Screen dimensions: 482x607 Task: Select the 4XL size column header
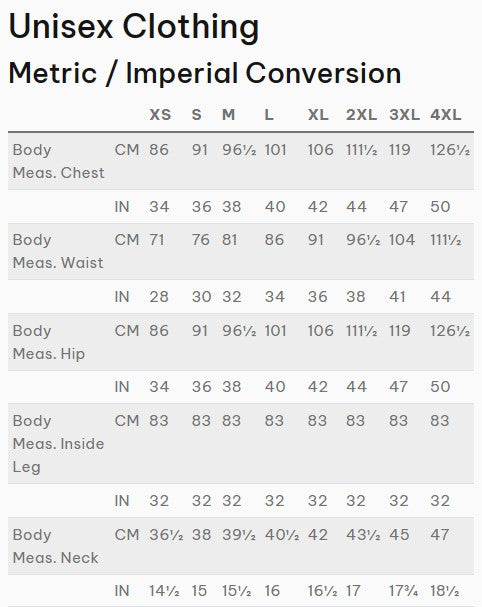[446, 115]
